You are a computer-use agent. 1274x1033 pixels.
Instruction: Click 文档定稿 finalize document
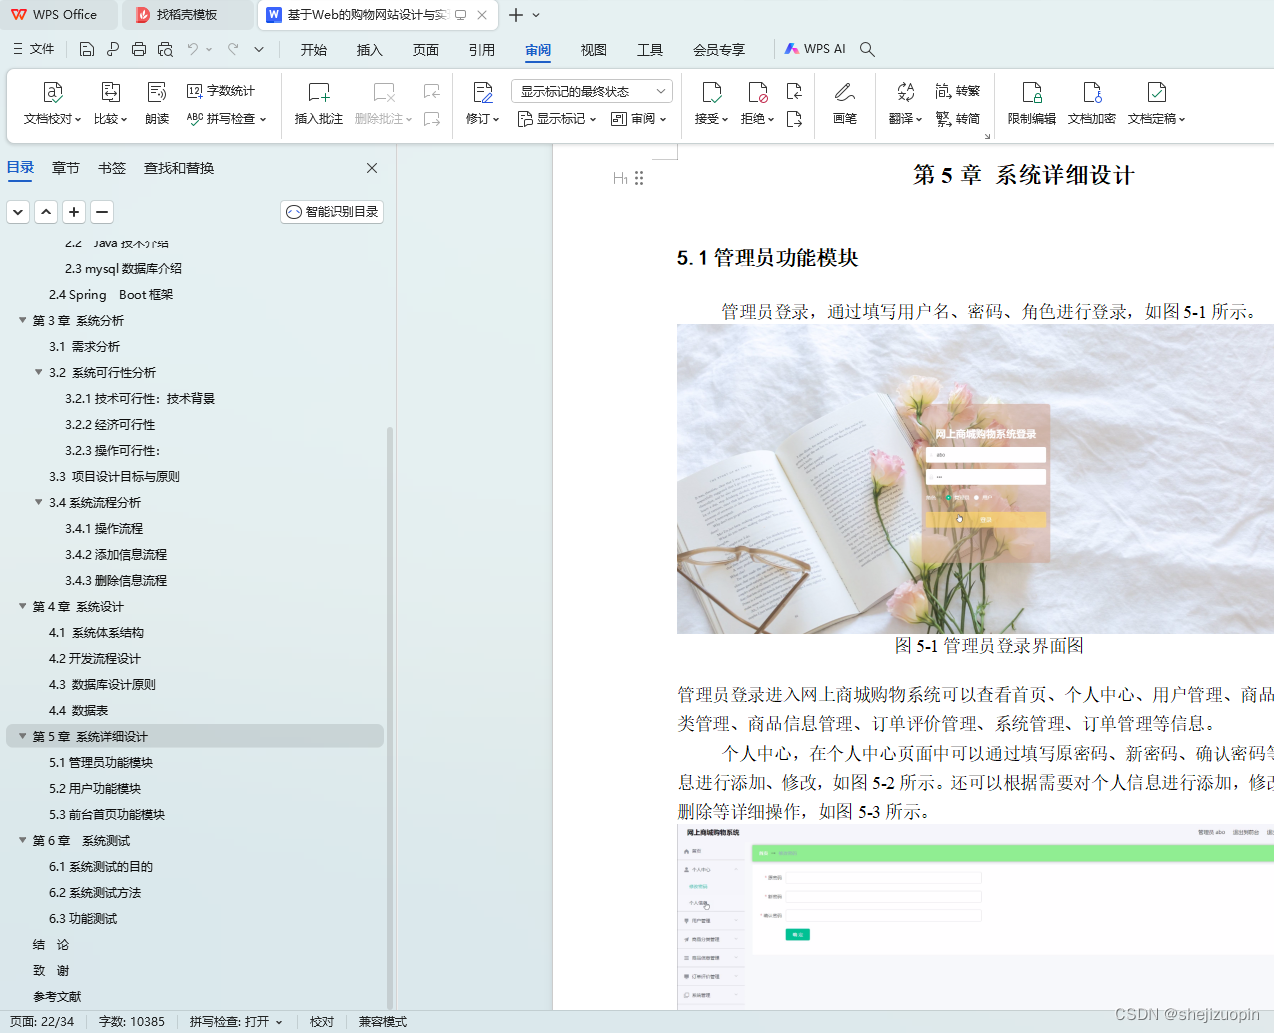[x=1156, y=104]
